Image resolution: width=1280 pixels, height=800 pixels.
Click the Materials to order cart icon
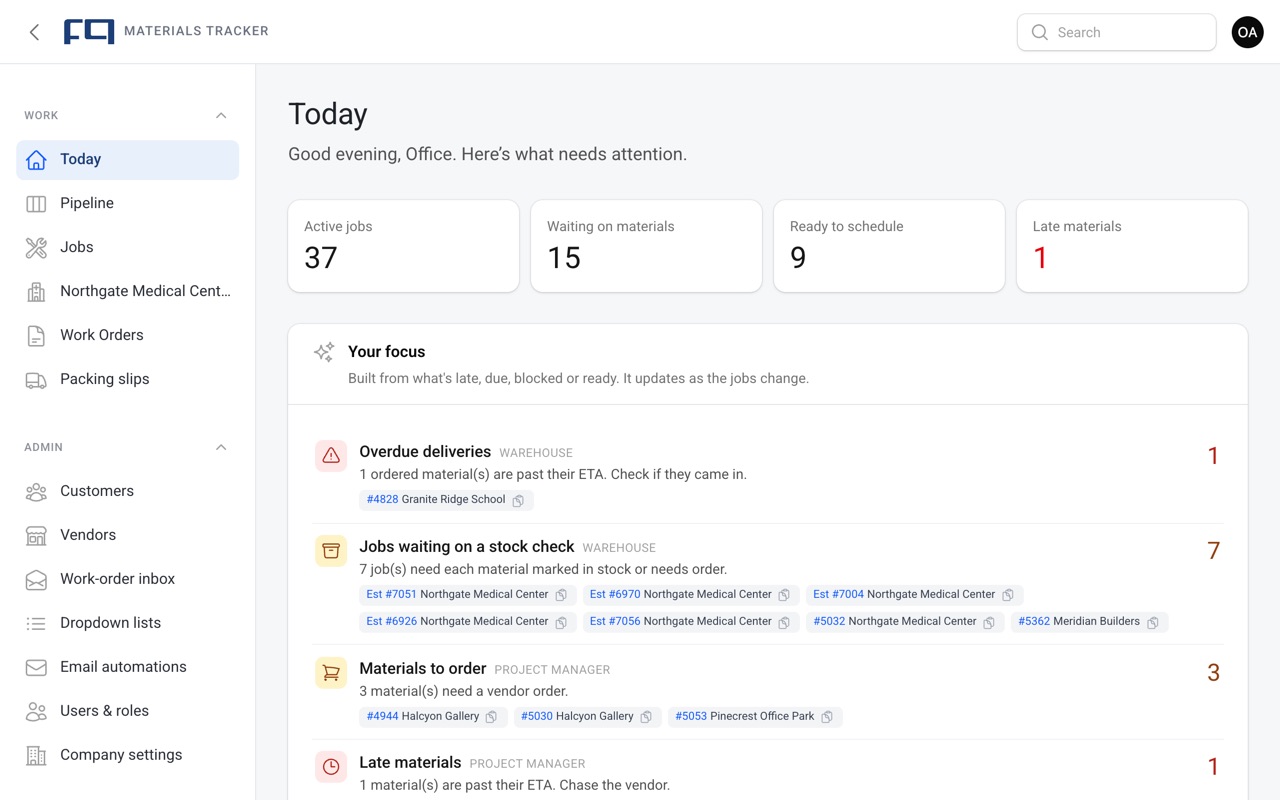pos(331,673)
